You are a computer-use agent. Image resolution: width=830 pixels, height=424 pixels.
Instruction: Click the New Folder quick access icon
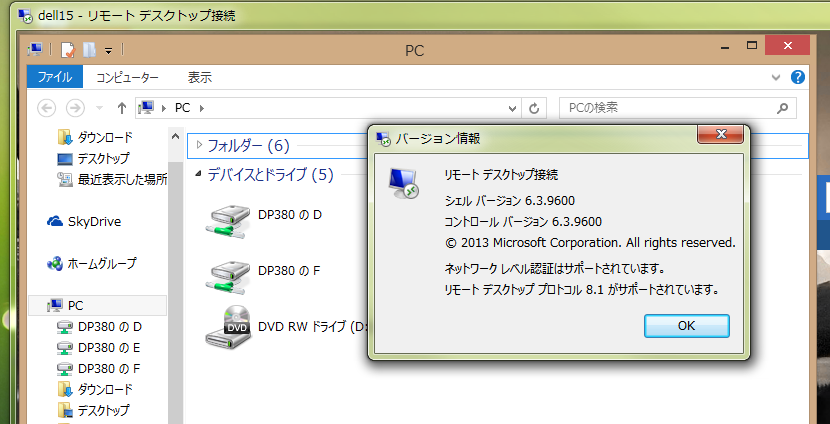89,50
